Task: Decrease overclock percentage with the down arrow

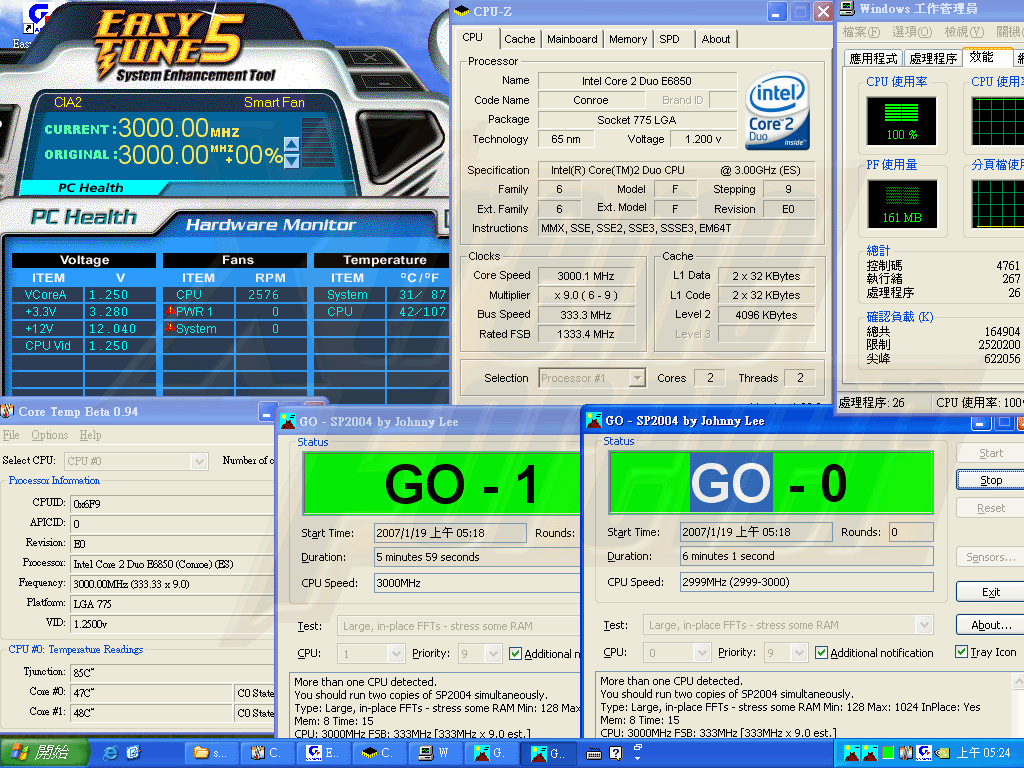Action: click(x=292, y=160)
